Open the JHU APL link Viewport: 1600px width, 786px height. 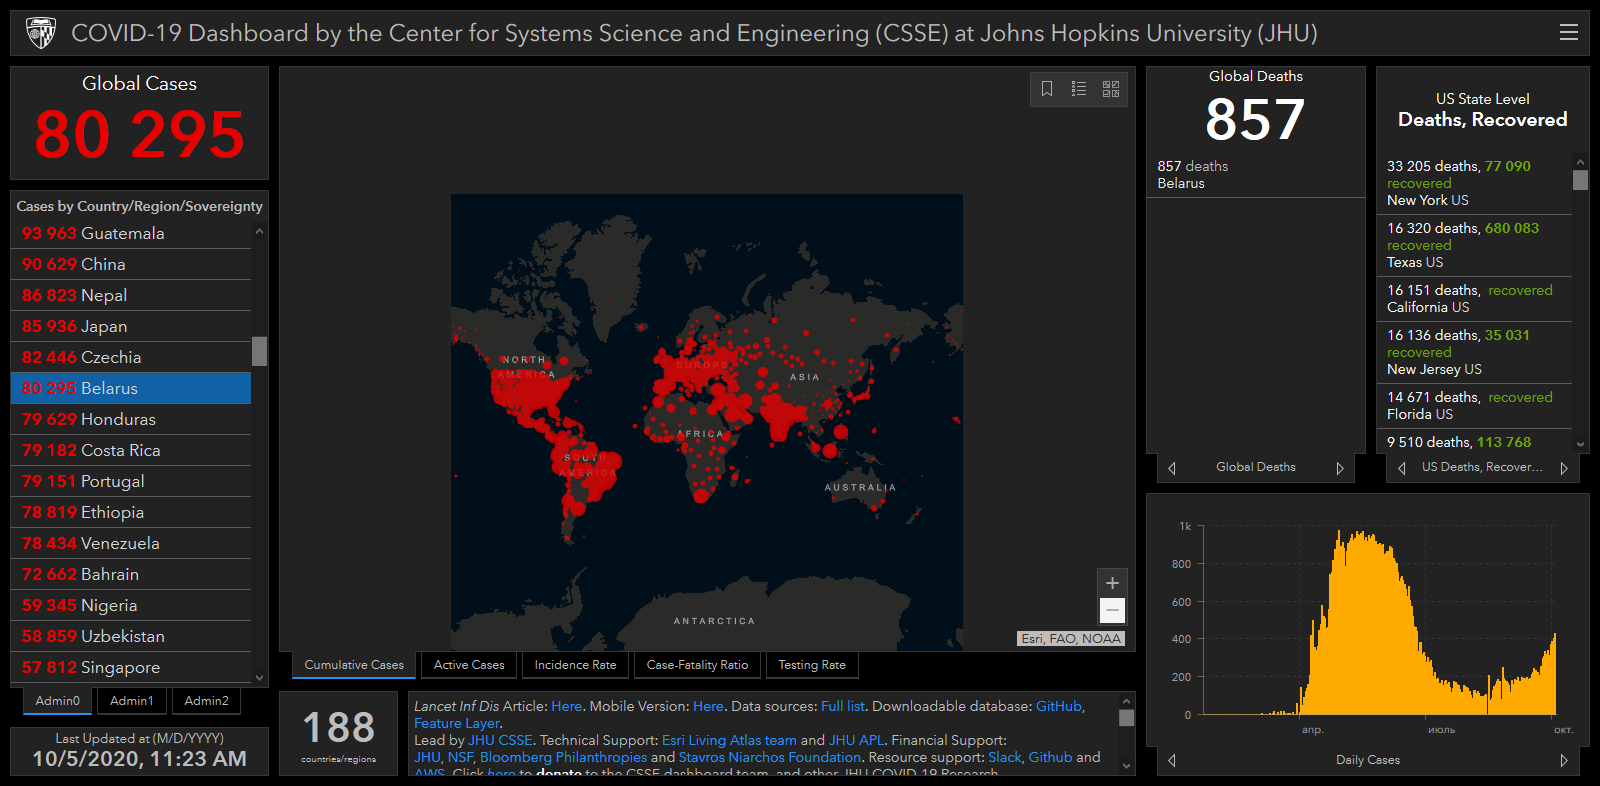click(856, 741)
